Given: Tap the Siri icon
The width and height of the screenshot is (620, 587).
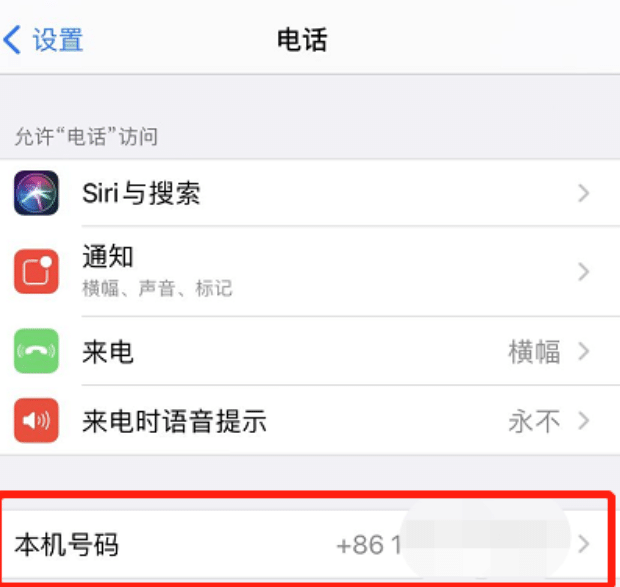Looking at the screenshot, I should click(36, 193).
